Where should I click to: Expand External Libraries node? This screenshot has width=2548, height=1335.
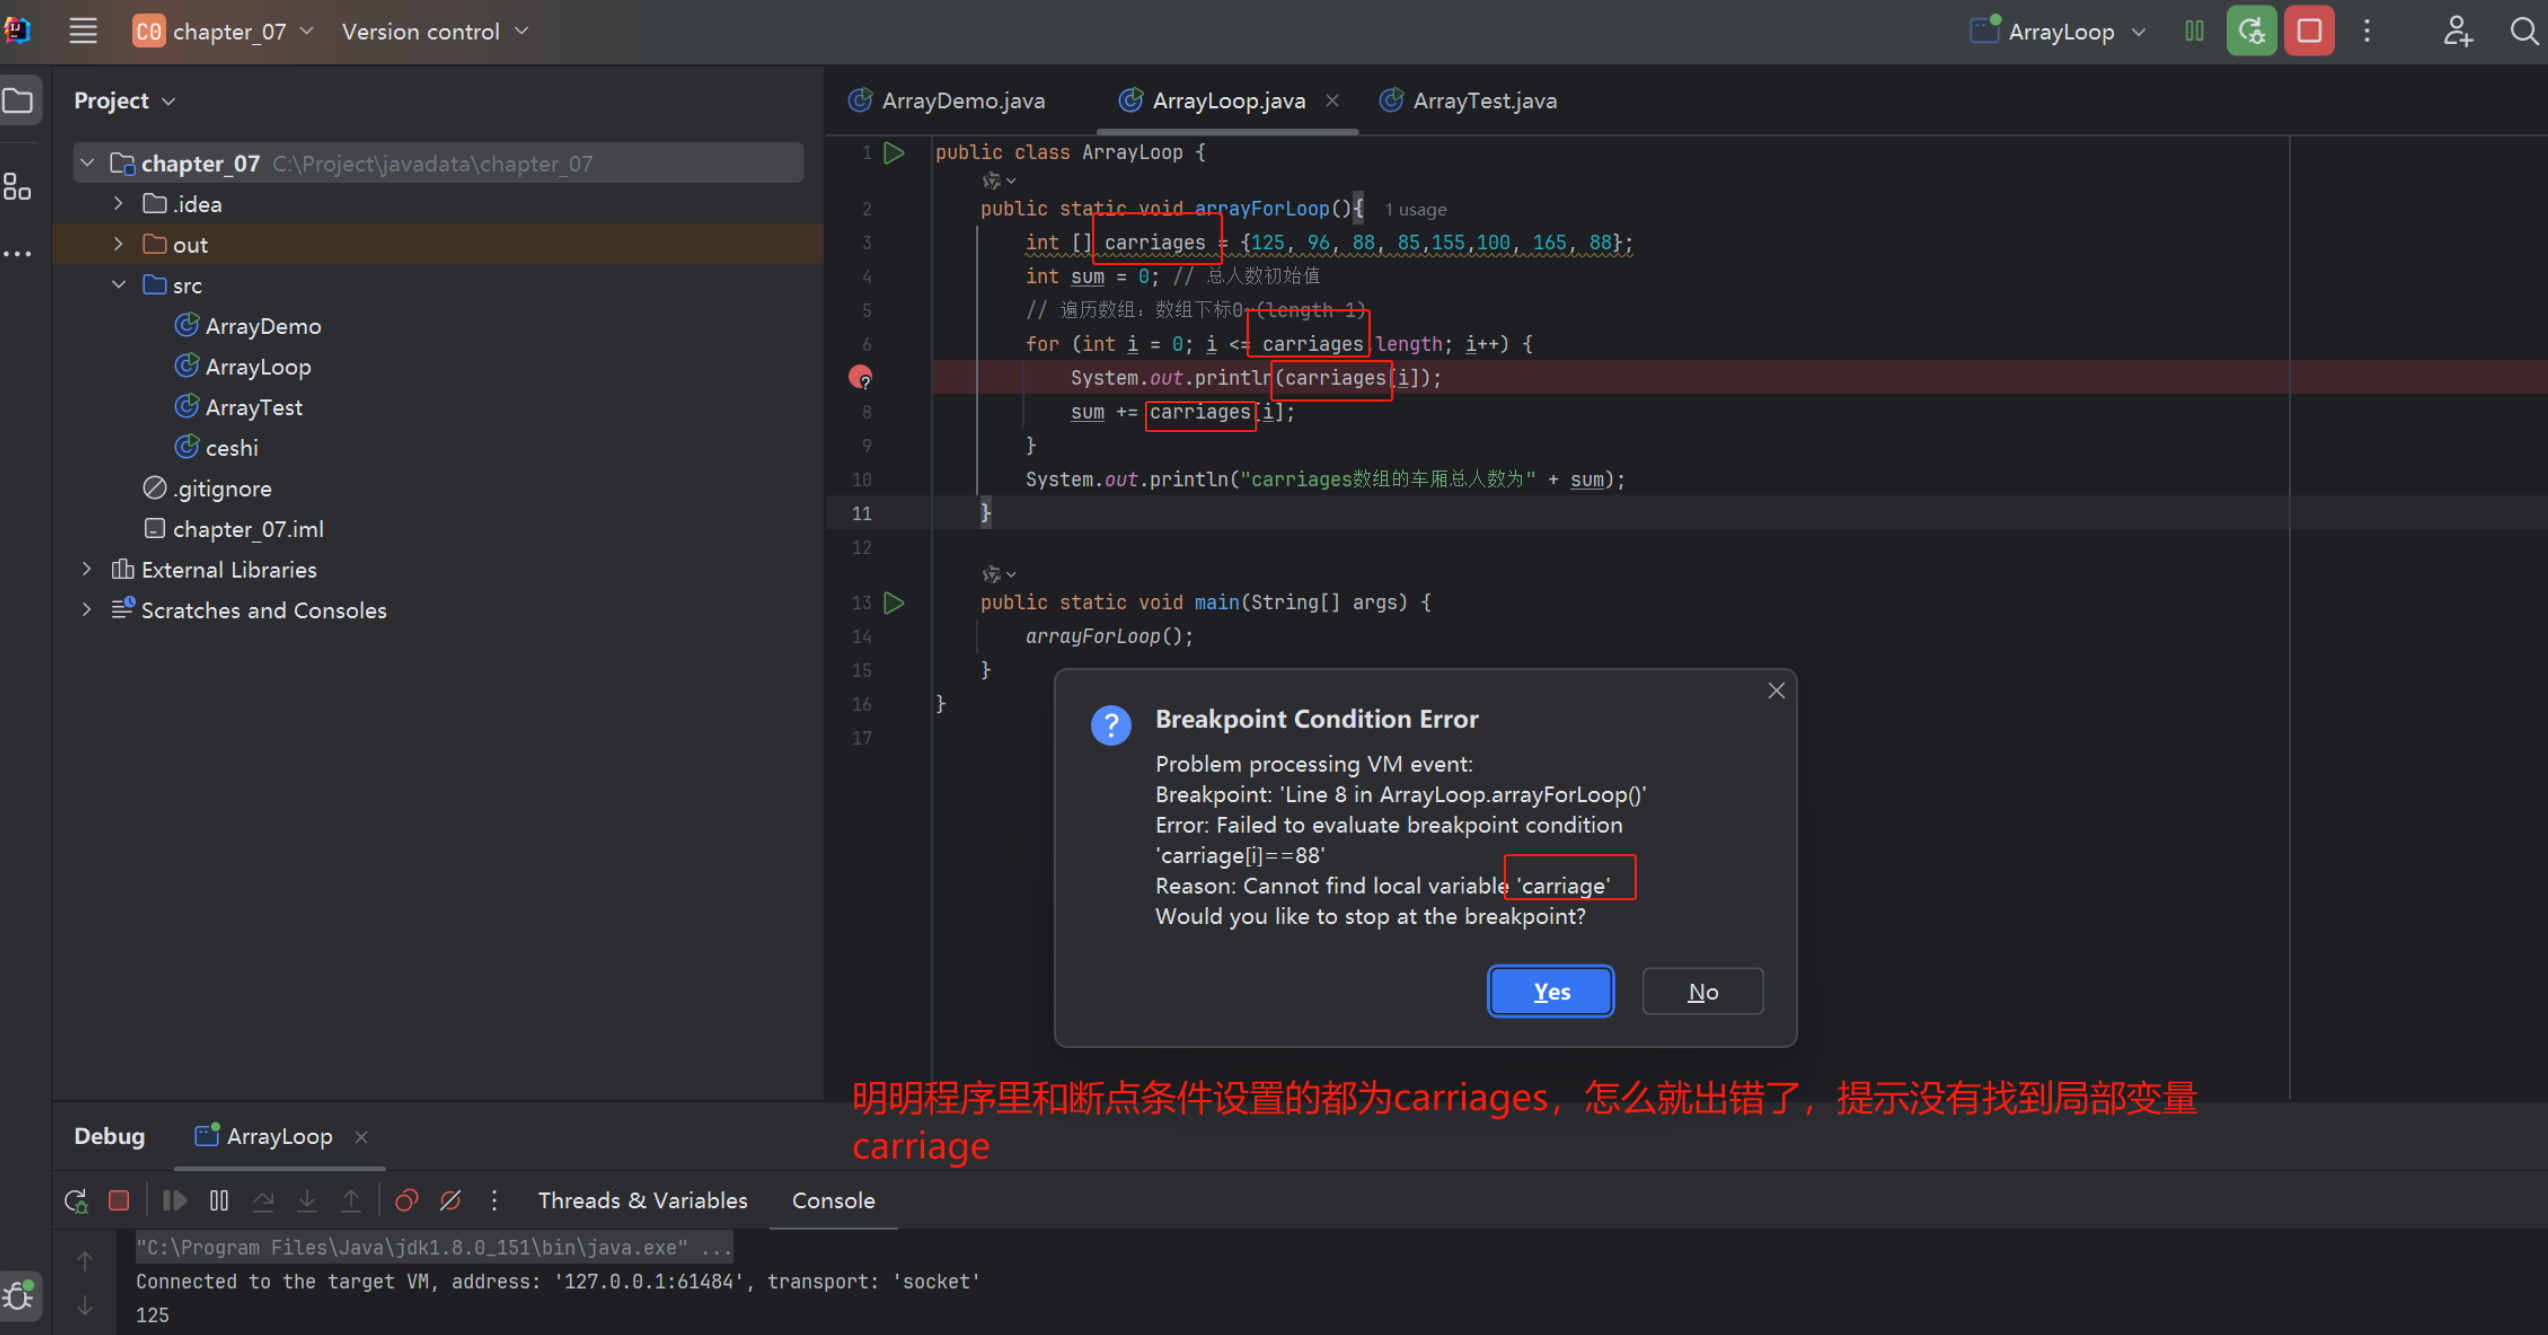click(87, 569)
